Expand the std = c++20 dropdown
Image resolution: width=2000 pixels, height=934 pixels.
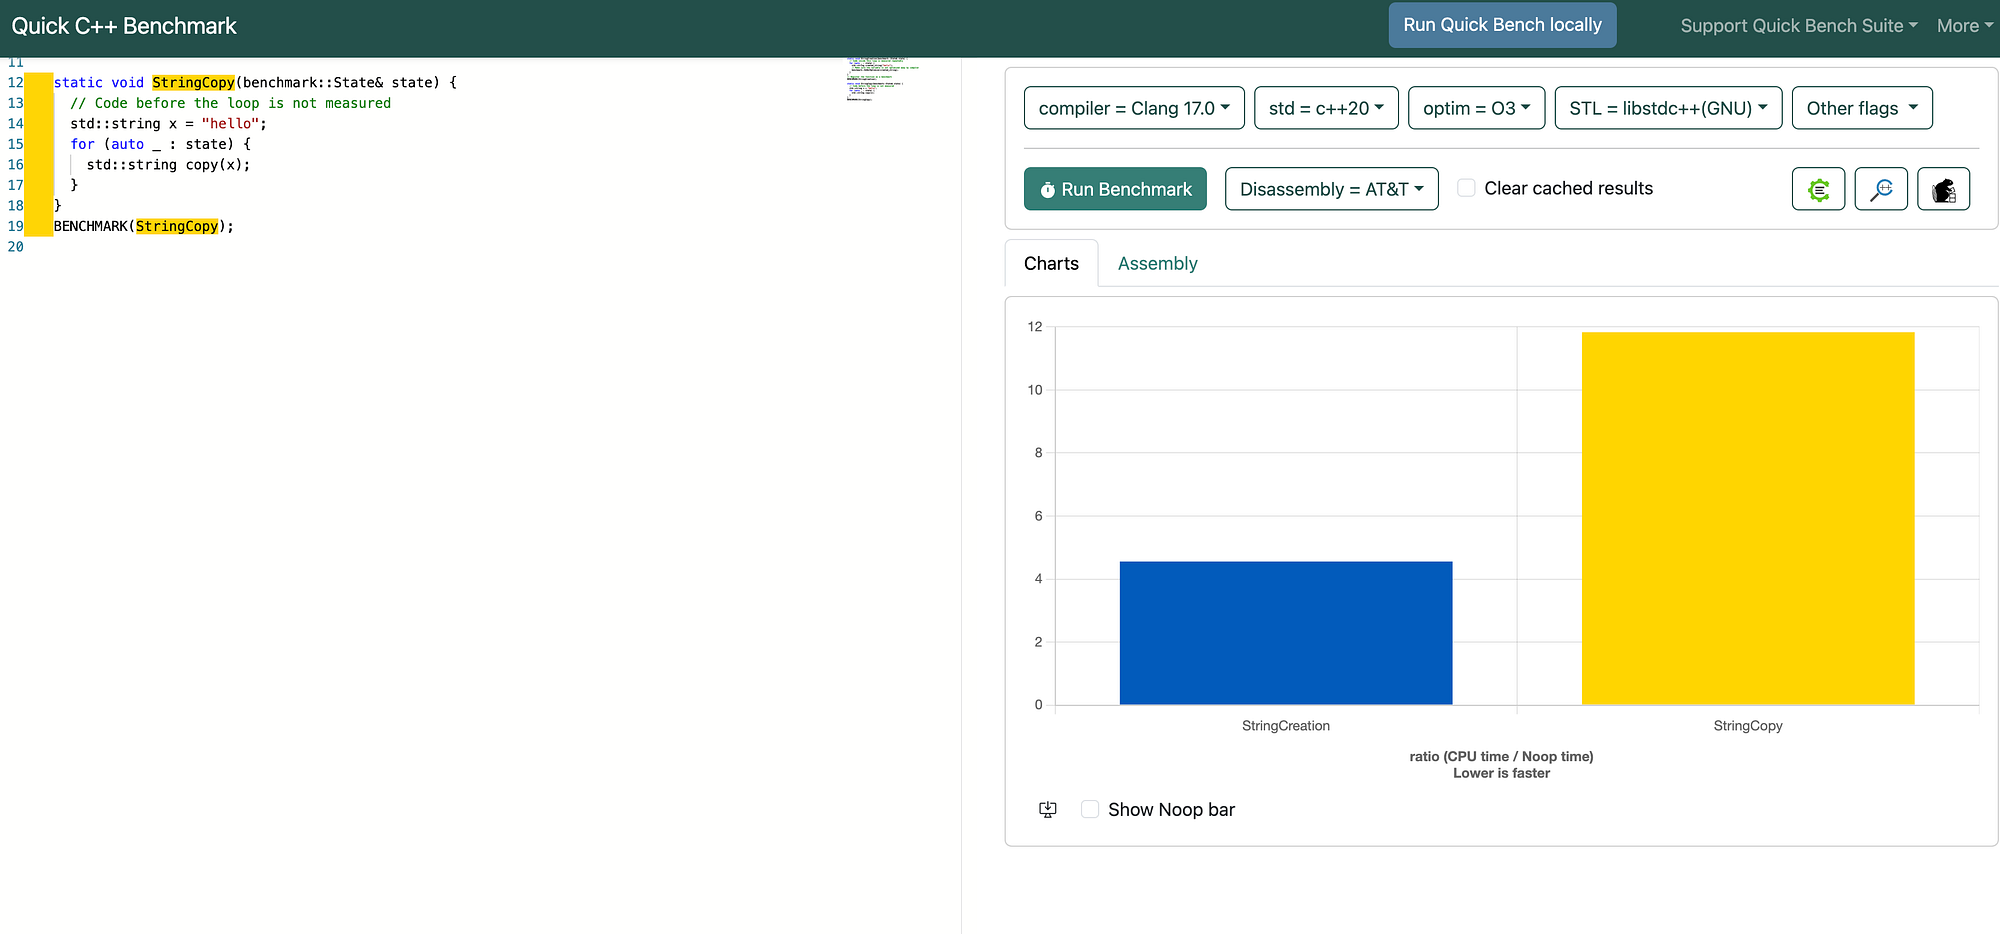(1326, 108)
